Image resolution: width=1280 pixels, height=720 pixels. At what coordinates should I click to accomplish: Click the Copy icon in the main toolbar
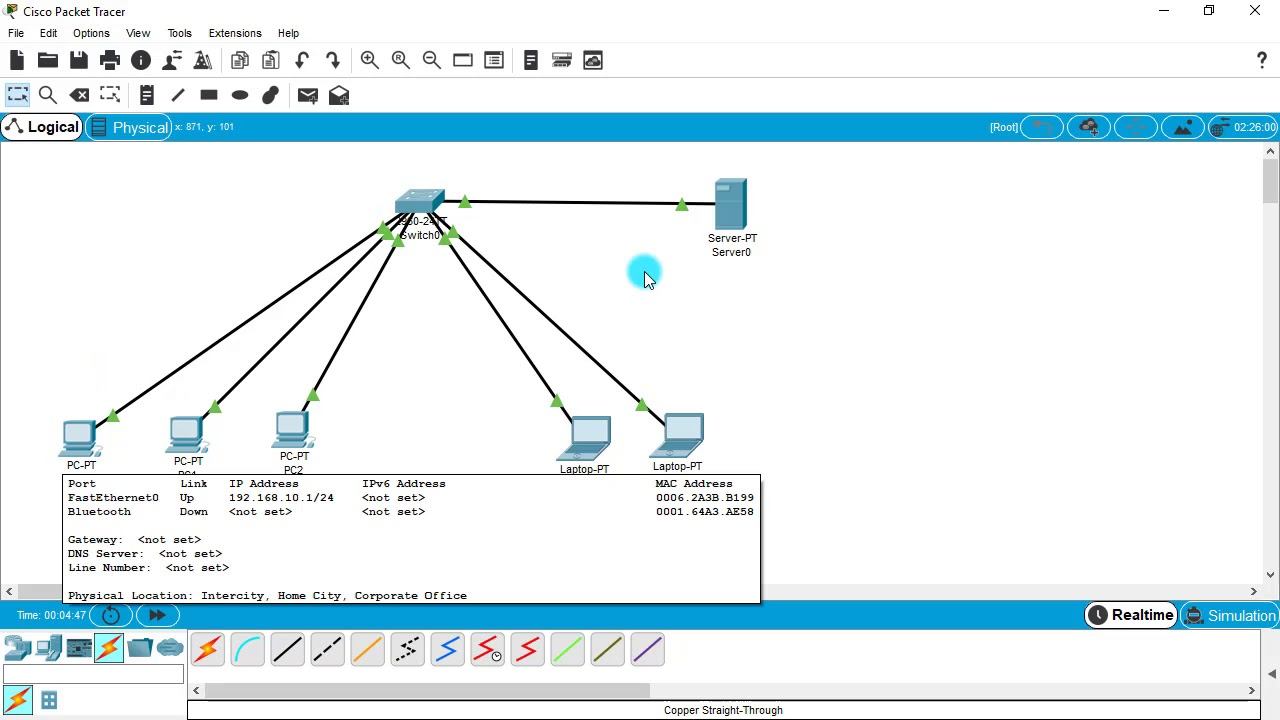239,60
